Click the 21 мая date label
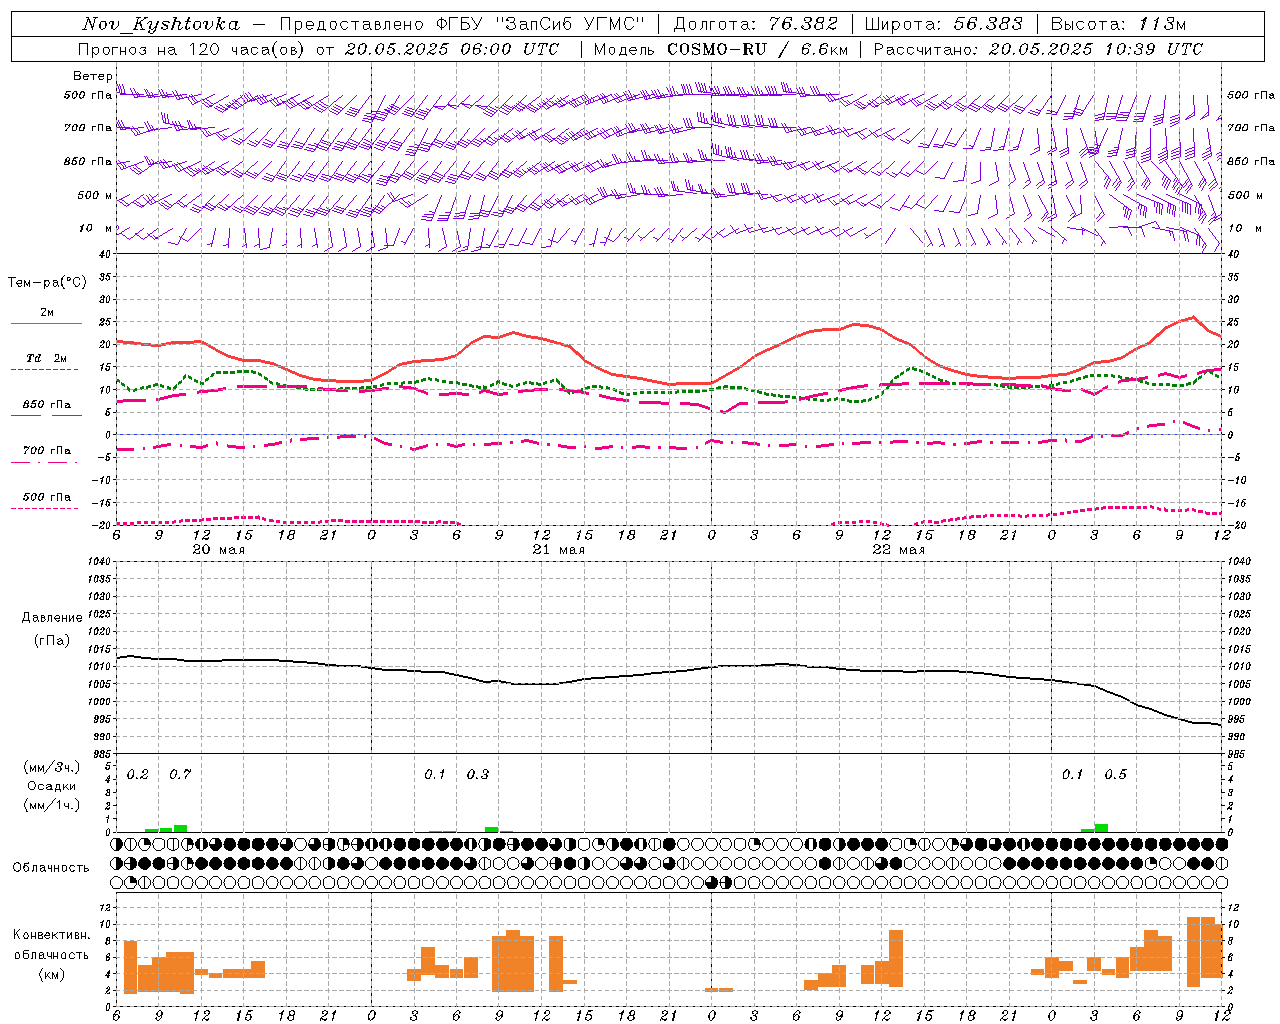Screen dimensions: 1280x1024 click(x=558, y=550)
